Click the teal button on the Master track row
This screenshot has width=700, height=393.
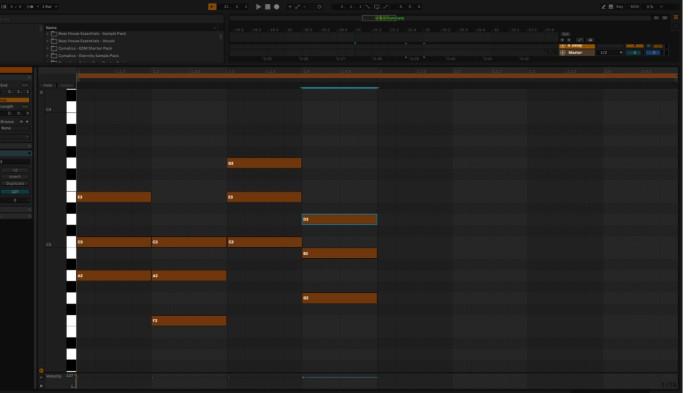tap(634, 53)
